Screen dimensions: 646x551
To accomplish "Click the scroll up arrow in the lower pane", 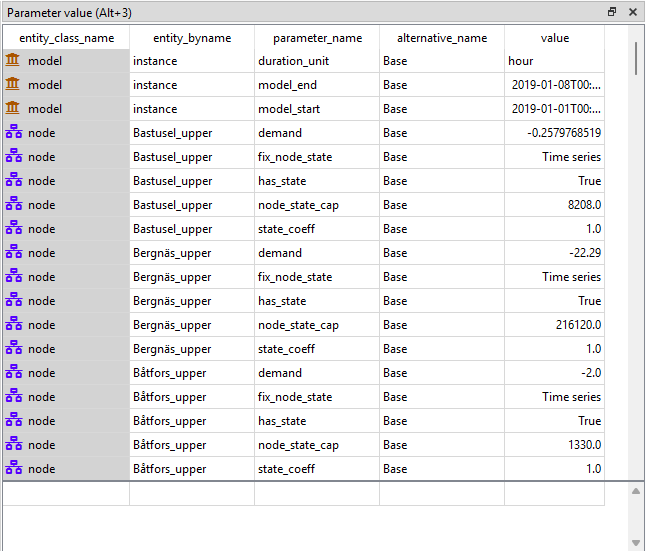I will (636, 491).
